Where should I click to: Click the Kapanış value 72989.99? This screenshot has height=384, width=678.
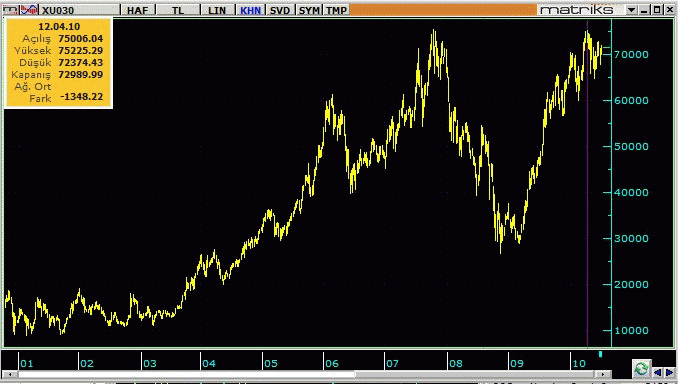[81, 74]
